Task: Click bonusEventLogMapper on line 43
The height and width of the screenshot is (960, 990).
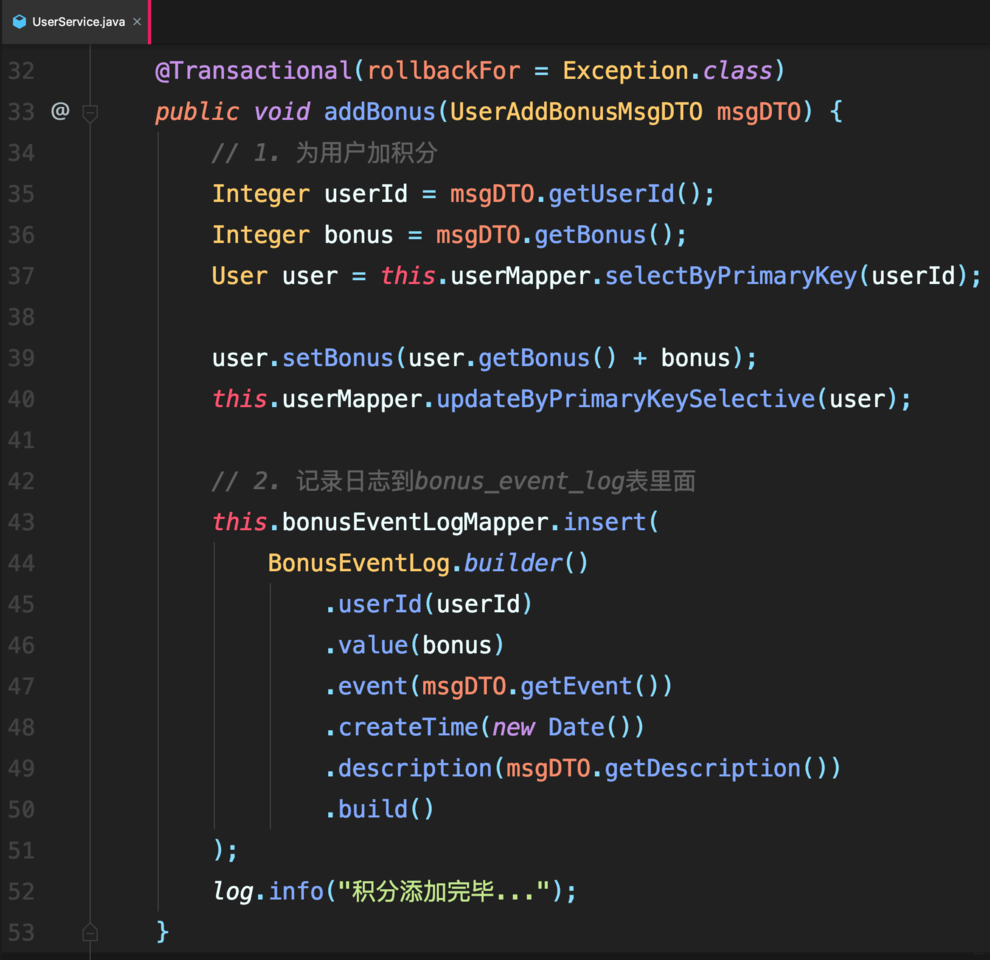Action: point(415,522)
